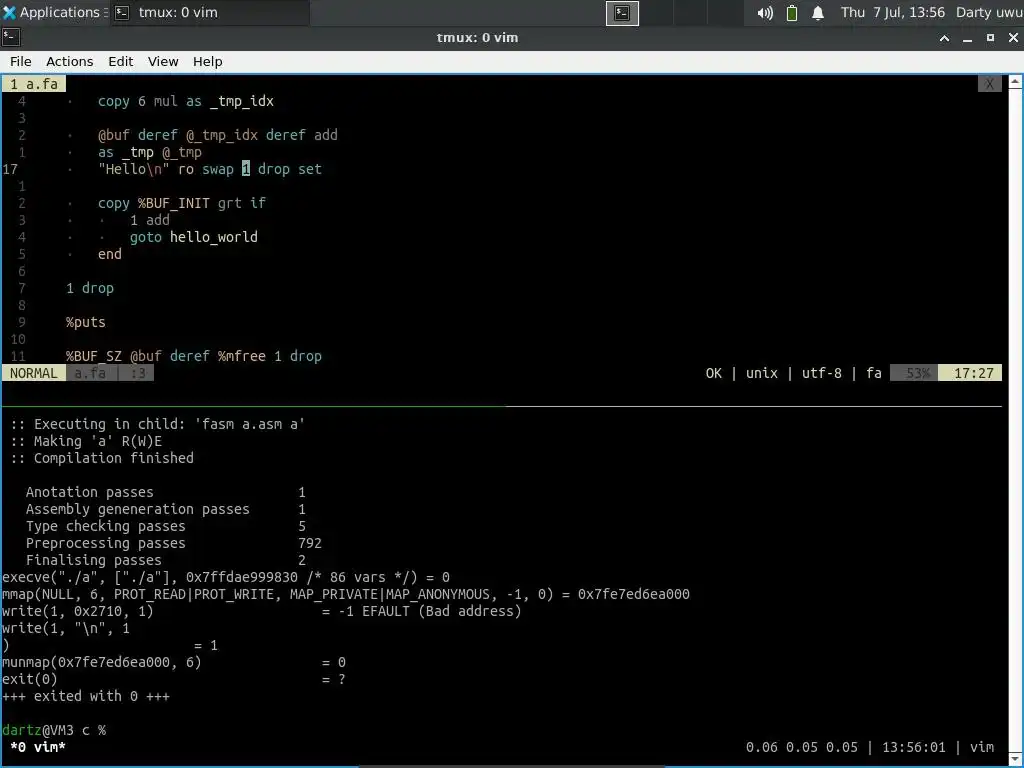Click the a.fa filename in statusline

[90, 373]
